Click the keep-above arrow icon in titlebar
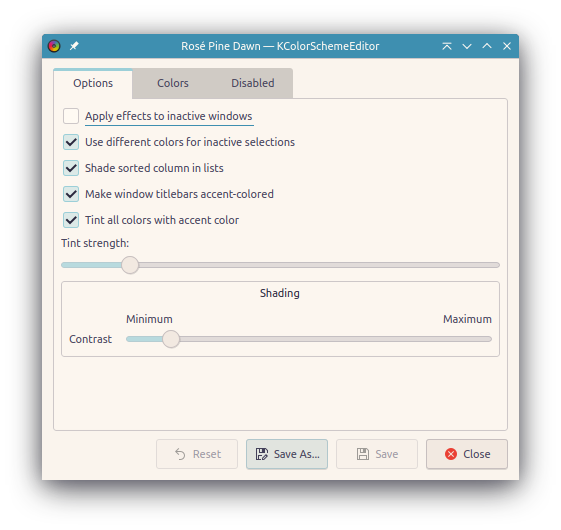 pos(447,46)
